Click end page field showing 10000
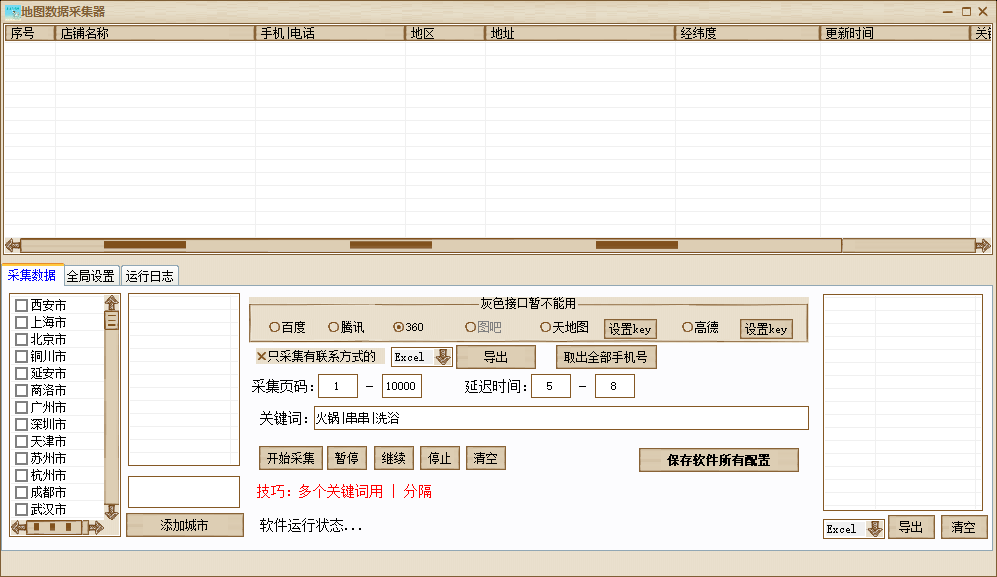 click(402, 386)
